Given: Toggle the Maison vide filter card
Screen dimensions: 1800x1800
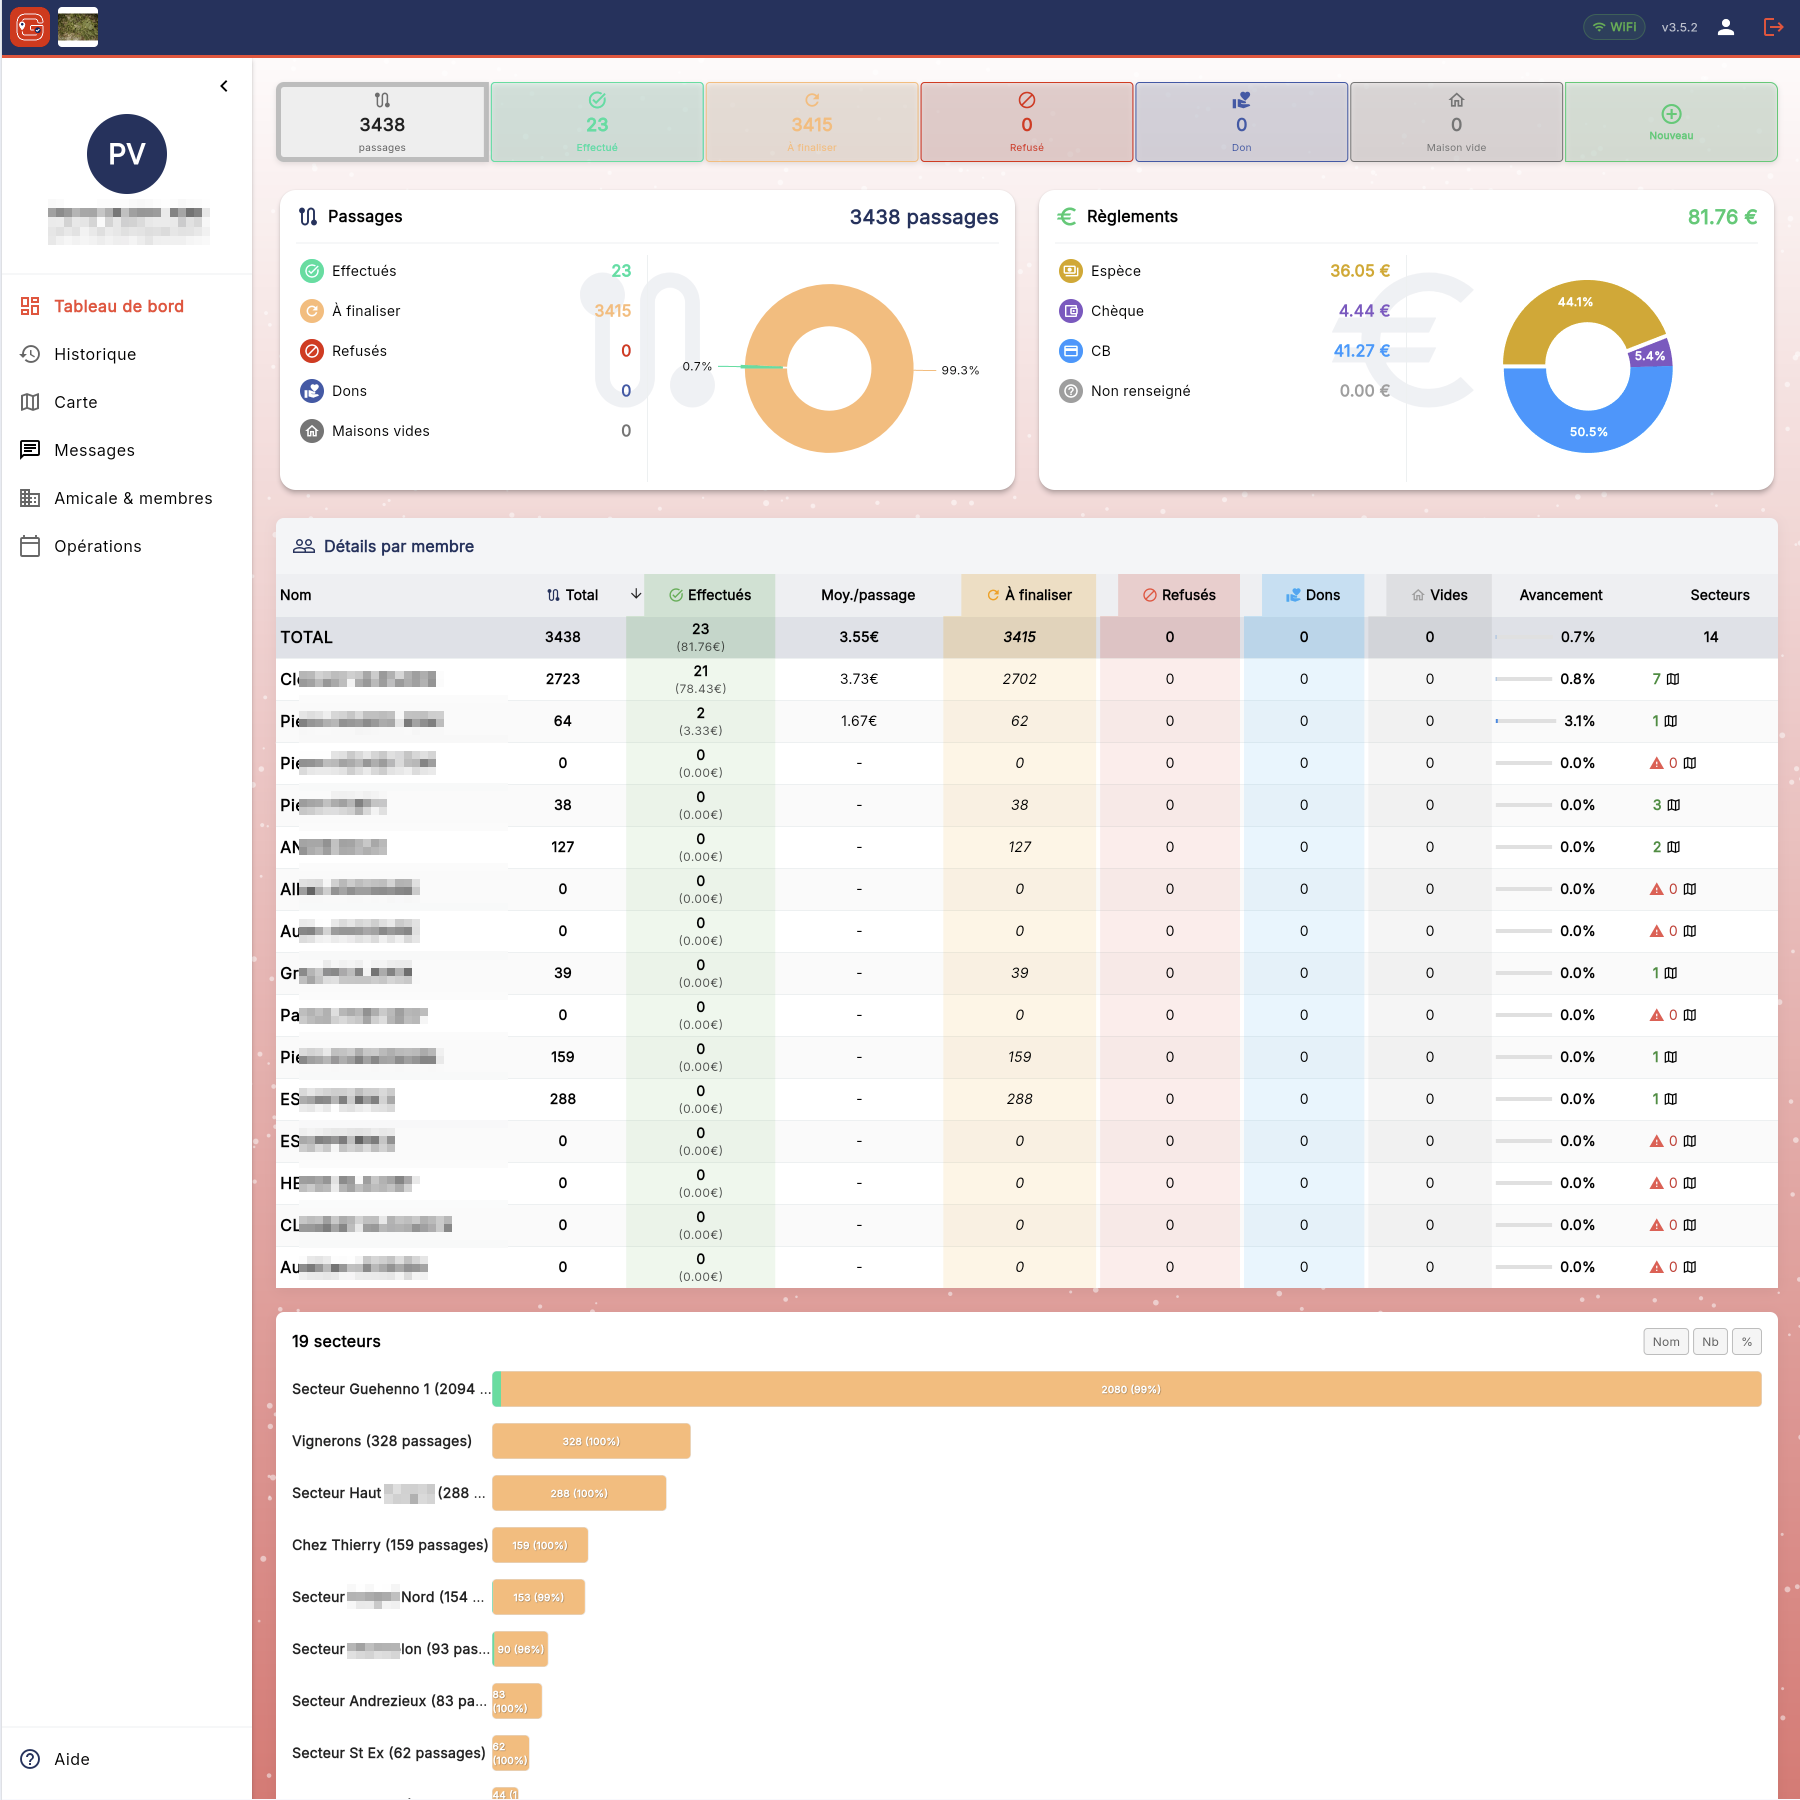Looking at the screenshot, I should [1456, 122].
